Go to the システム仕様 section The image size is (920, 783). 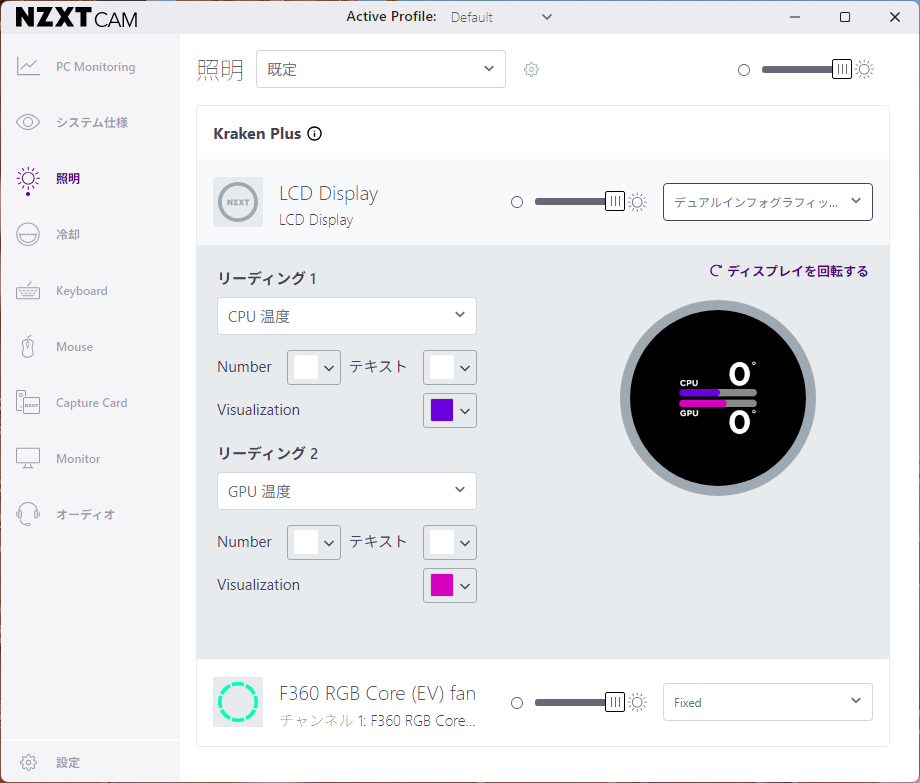pyautogui.click(x=92, y=123)
